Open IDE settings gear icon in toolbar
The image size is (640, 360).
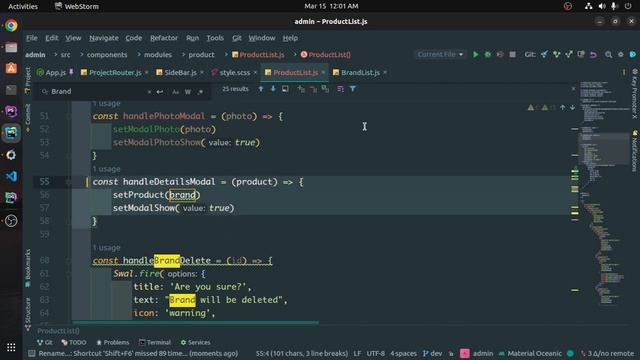click(620, 54)
